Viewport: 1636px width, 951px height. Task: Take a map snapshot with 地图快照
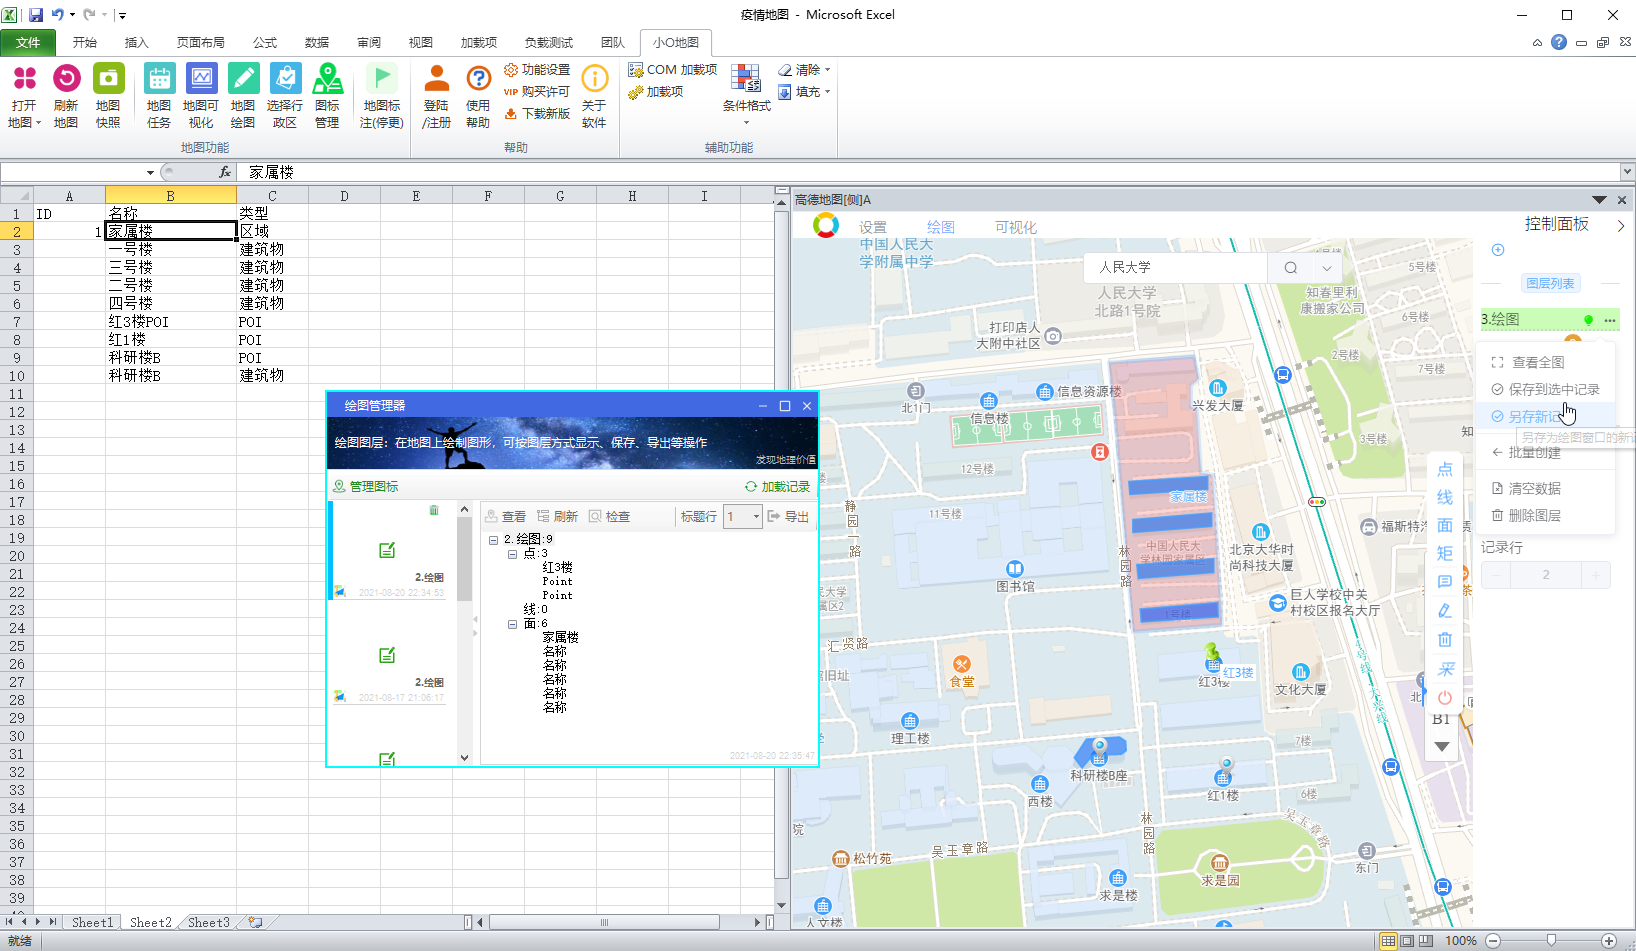click(108, 96)
